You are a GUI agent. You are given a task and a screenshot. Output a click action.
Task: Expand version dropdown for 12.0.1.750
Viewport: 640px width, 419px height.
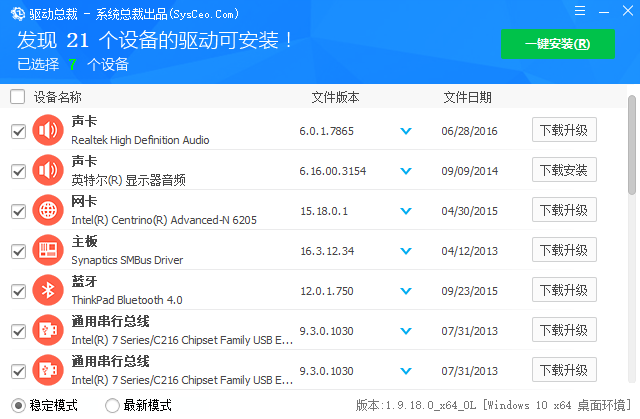click(406, 291)
